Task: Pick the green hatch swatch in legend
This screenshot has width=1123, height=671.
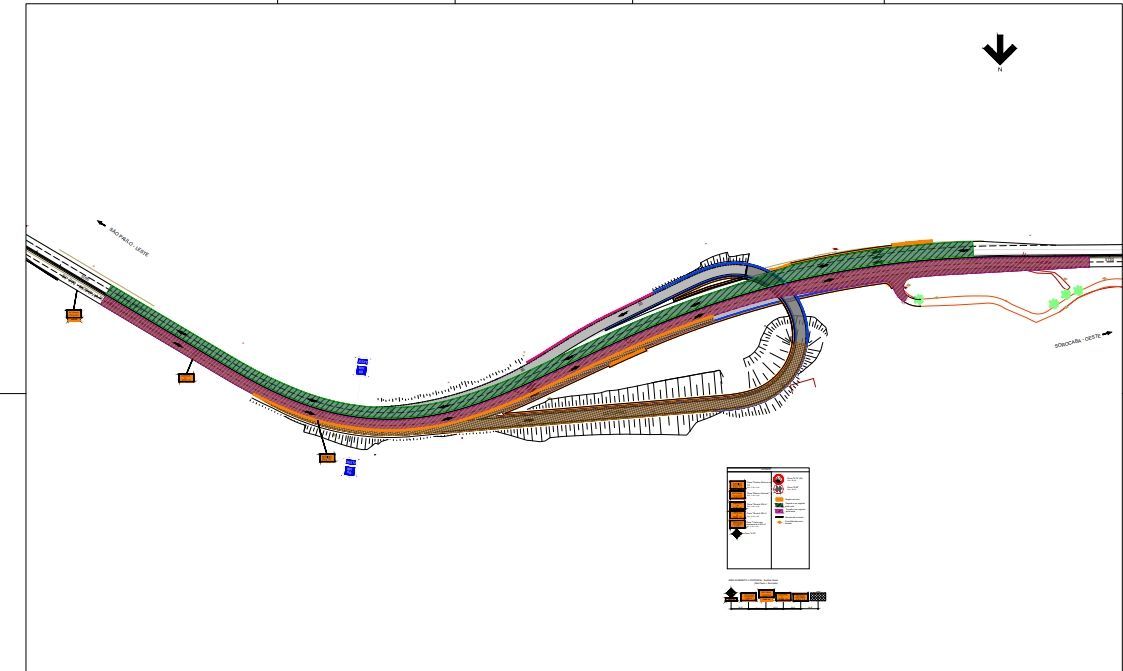Action: tap(778, 505)
